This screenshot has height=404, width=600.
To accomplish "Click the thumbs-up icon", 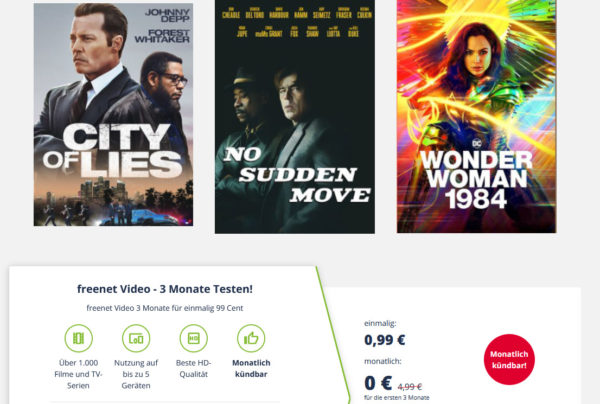I will click(251, 338).
